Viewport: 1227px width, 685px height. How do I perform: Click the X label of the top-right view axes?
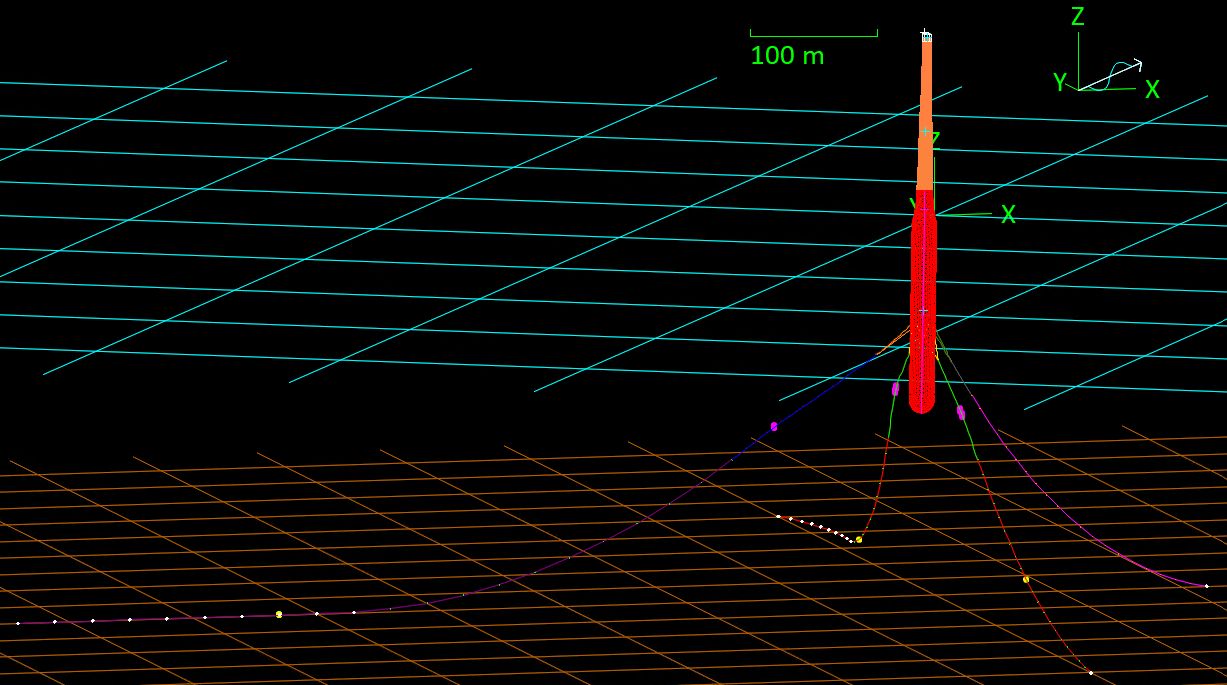coord(1152,90)
